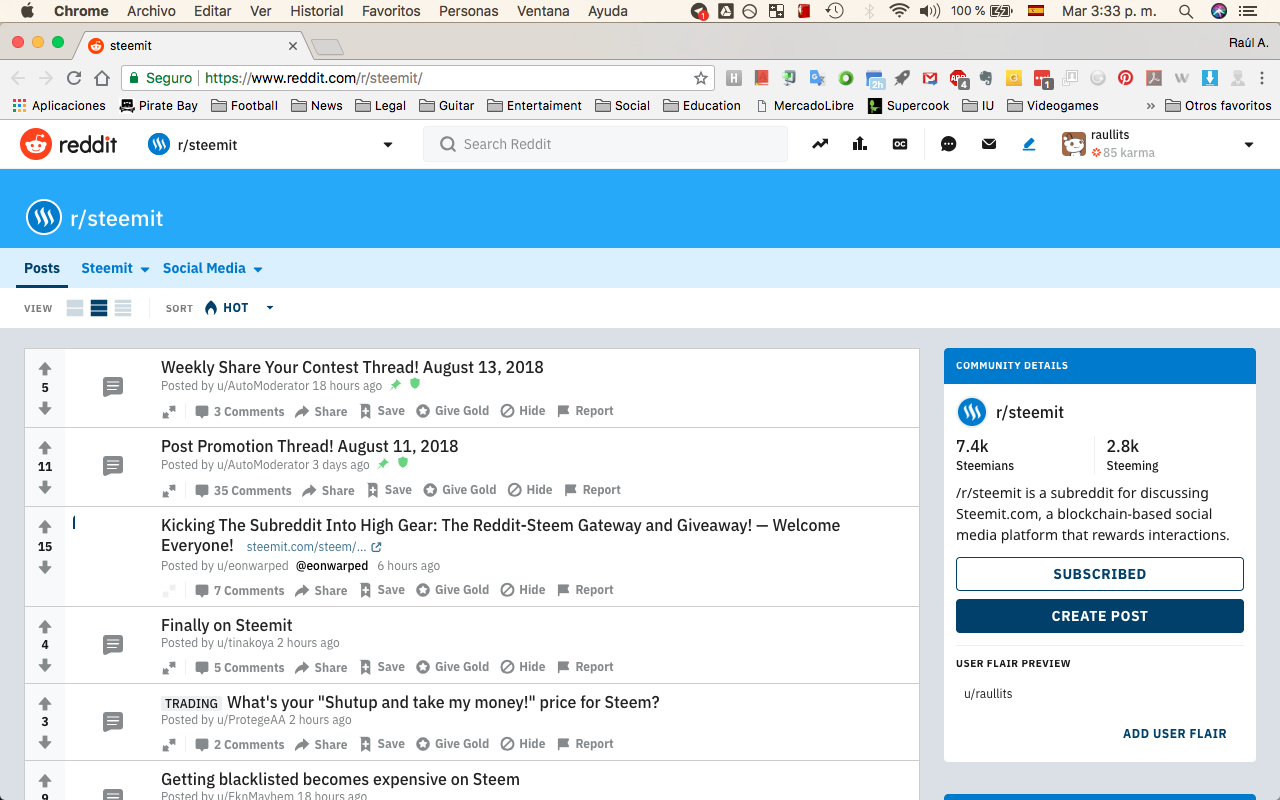Select the steemit browser tab

[190, 46]
